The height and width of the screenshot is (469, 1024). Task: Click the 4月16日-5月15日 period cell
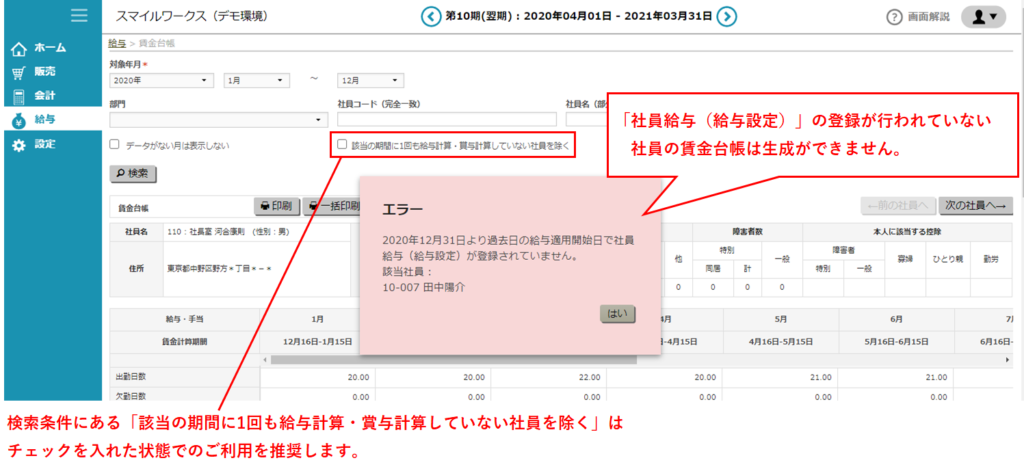point(780,342)
